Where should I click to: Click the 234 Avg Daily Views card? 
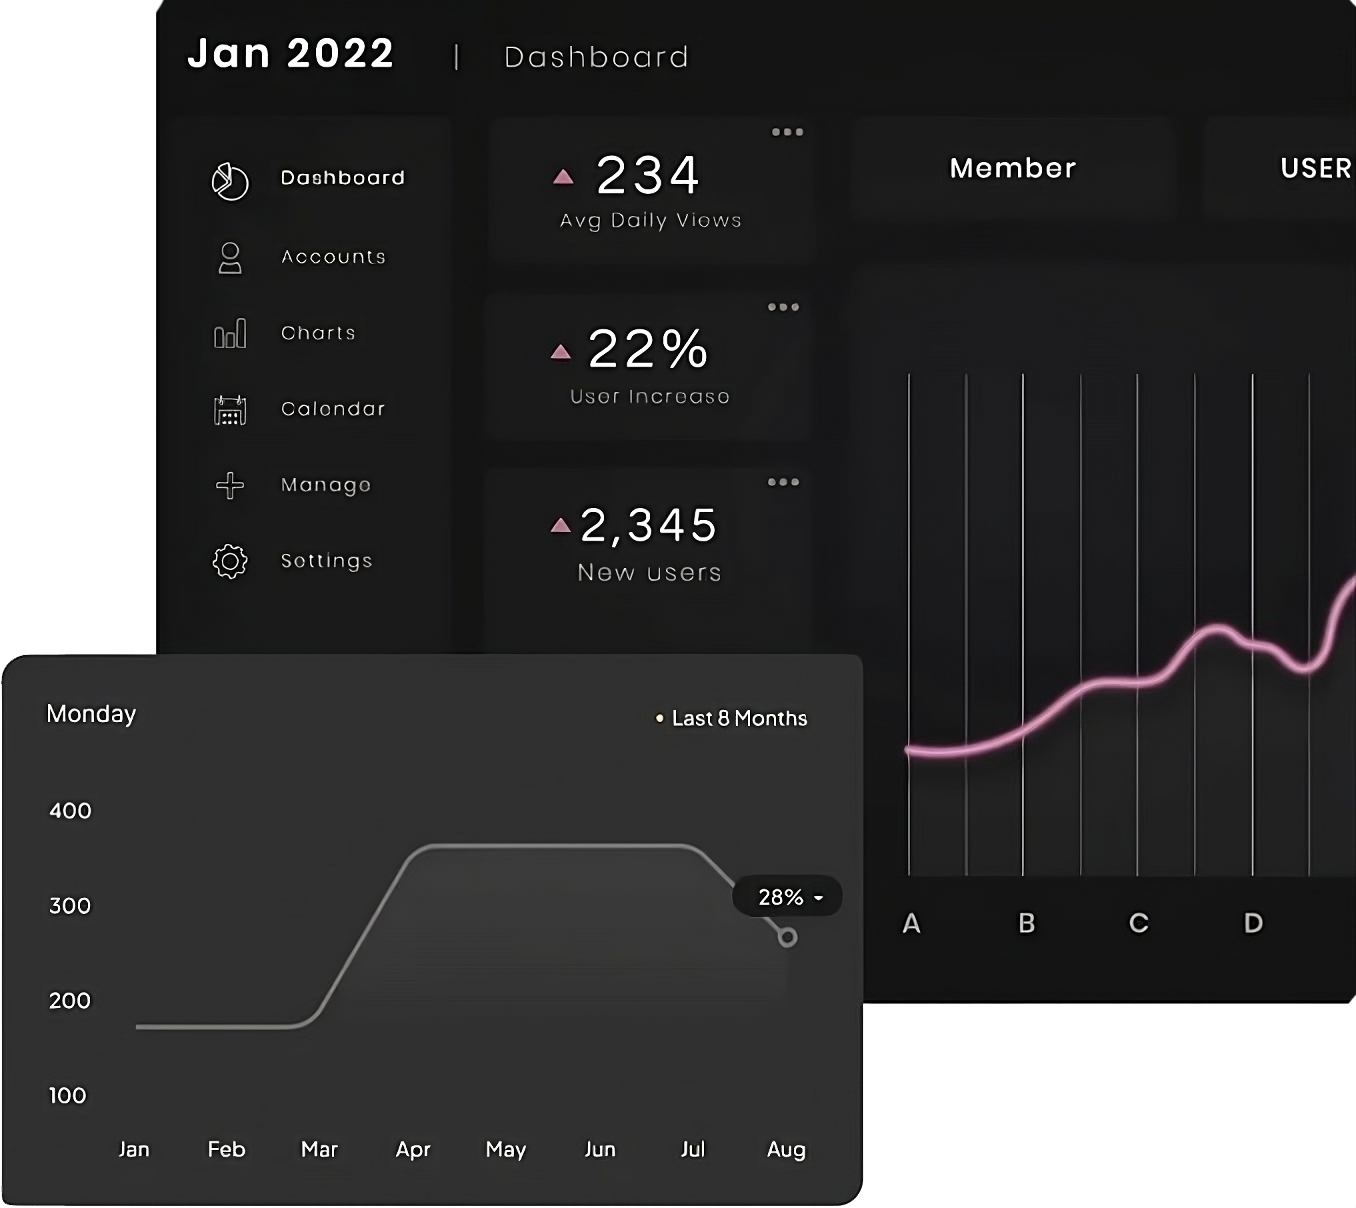(650, 190)
